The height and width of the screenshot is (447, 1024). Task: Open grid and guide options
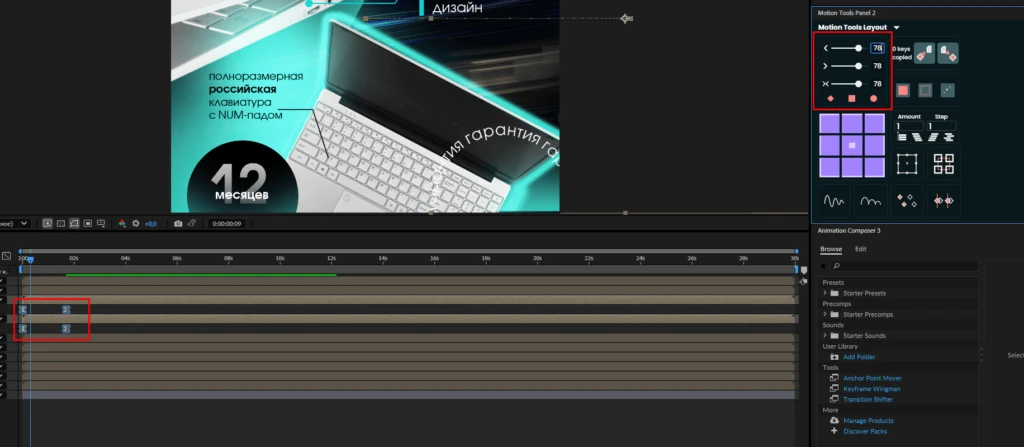click(x=101, y=224)
